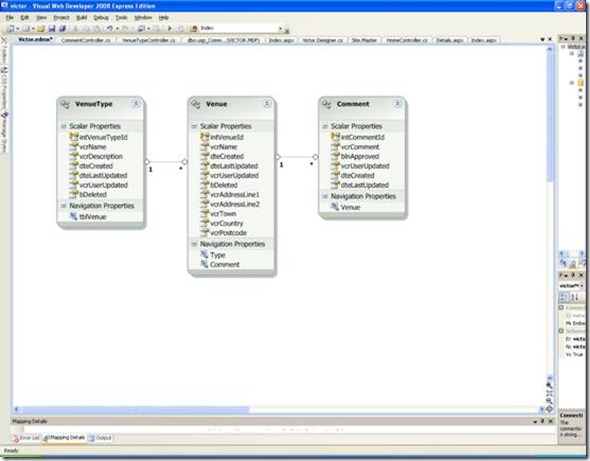Collapse the VenueType entity with its chevron
Screen dimensions: 590x461
click(x=136, y=103)
